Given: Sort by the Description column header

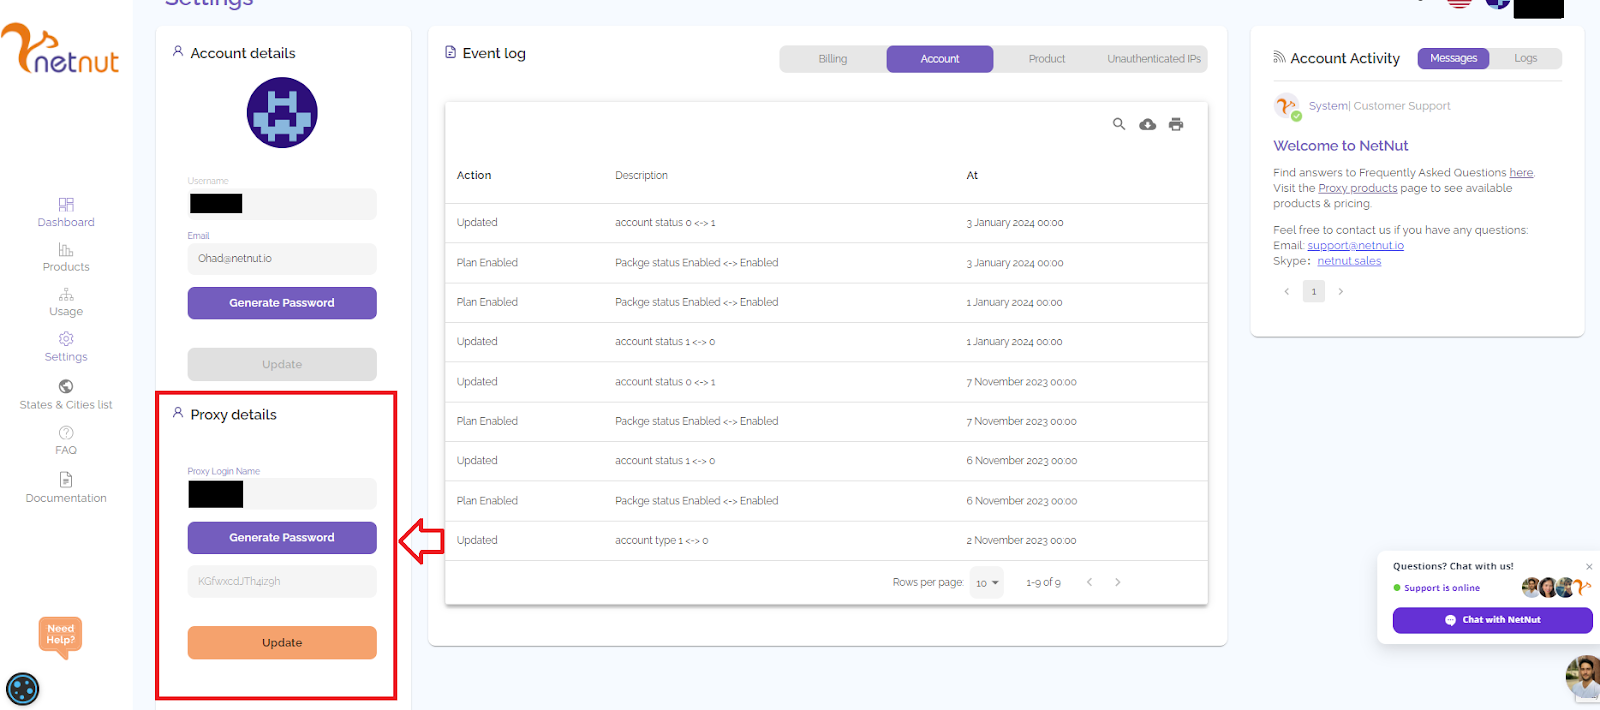Looking at the screenshot, I should pyautogui.click(x=641, y=176).
